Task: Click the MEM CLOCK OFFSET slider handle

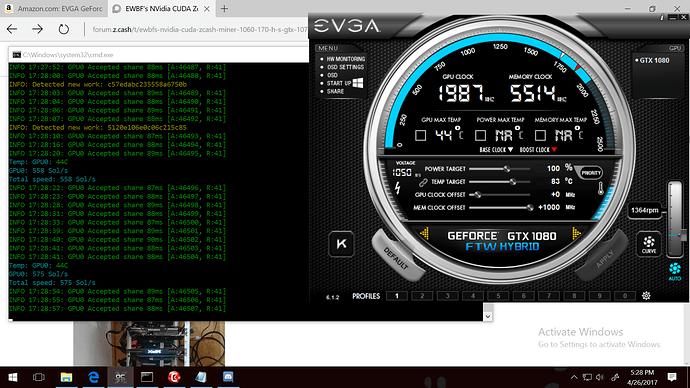Action: coord(530,207)
